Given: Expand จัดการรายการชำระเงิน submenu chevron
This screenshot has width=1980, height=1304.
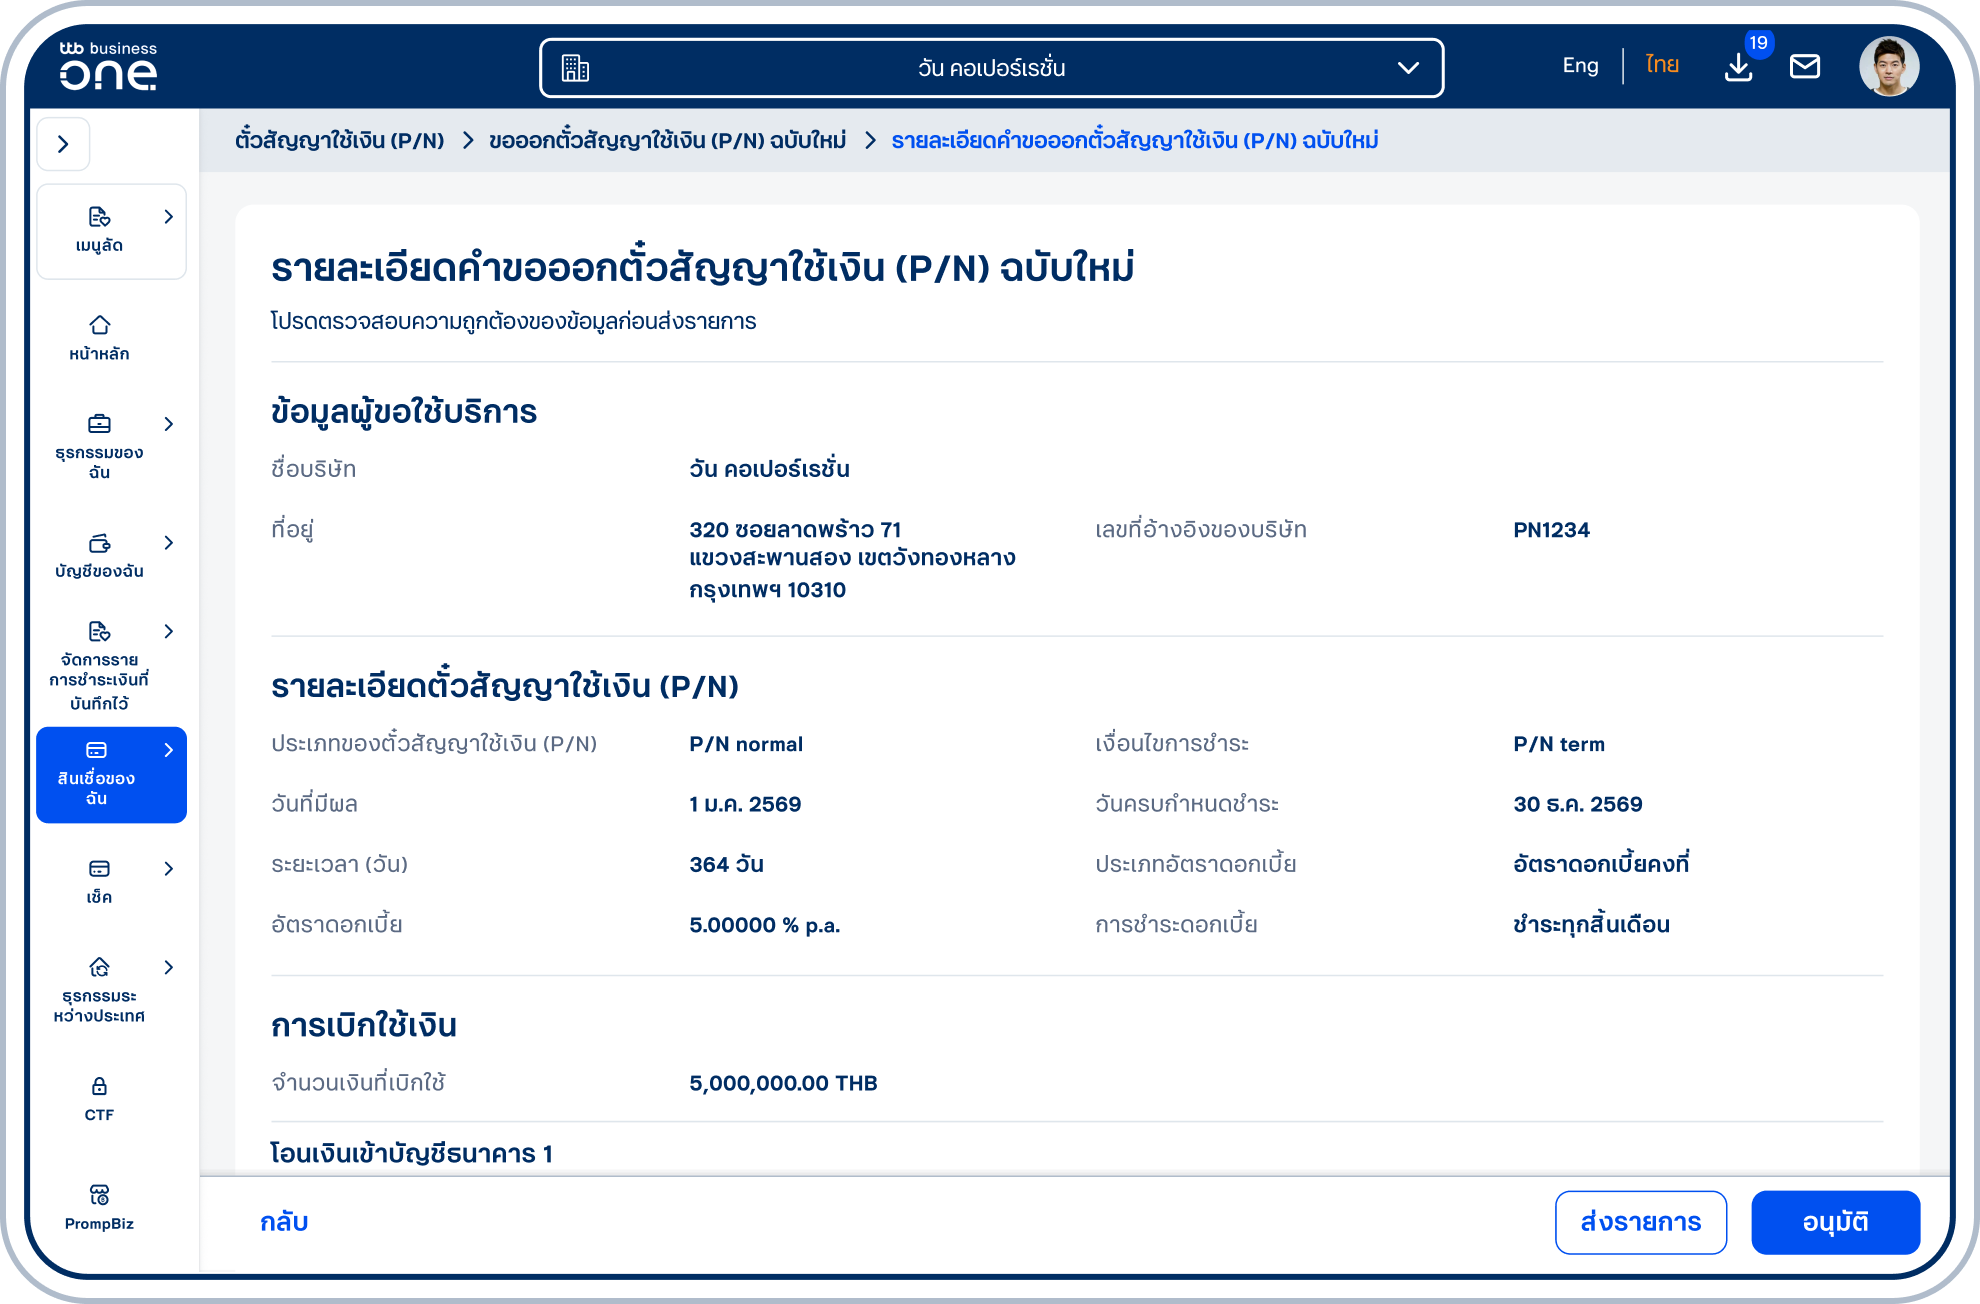Looking at the screenshot, I should tap(169, 631).
